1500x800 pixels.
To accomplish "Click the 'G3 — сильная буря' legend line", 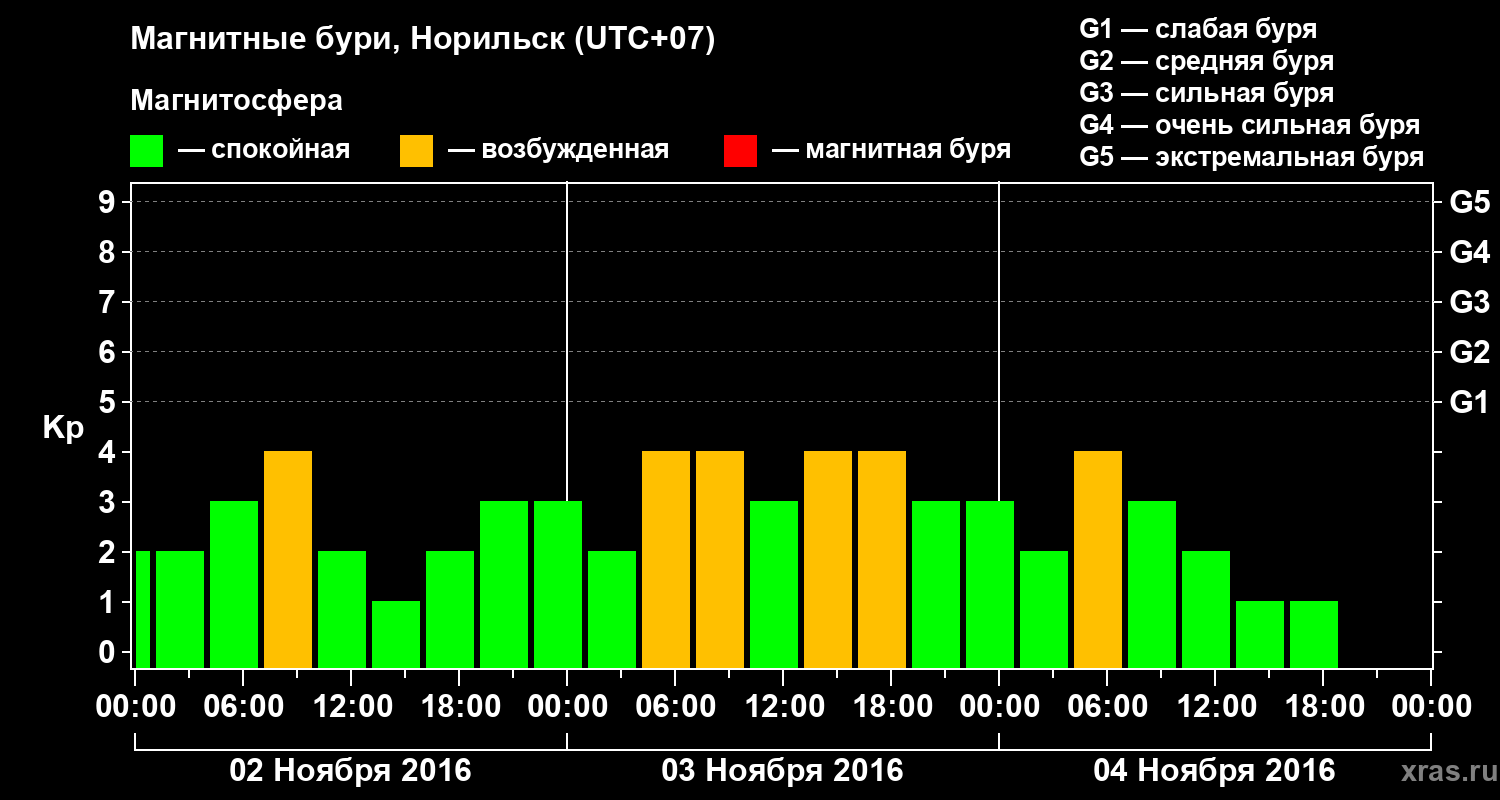I will pos(1206,93).
